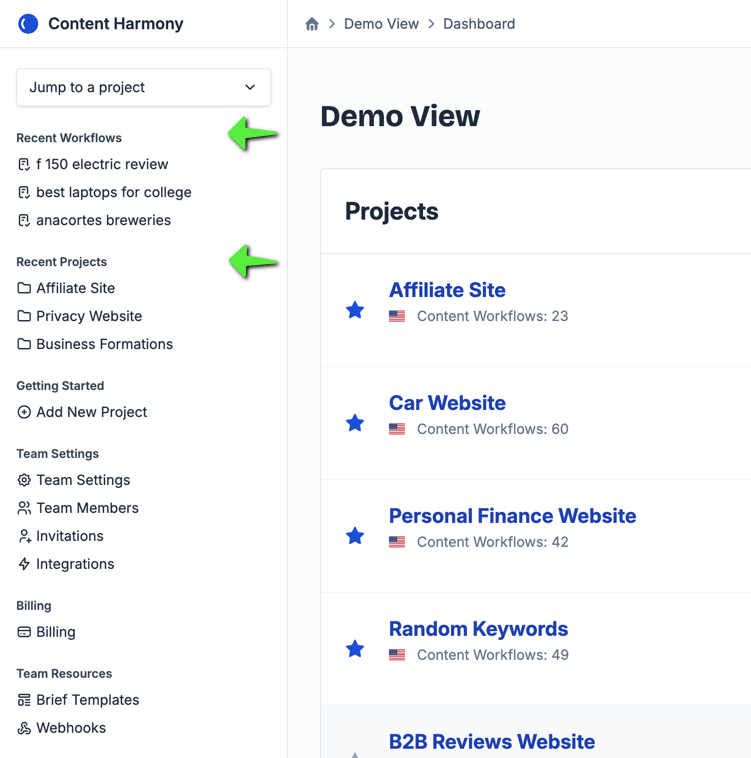Click US flag icon under Random Keywords
The width and height of the screenshot is (751, 758).
pyautogui.click(x=397, y=655)
